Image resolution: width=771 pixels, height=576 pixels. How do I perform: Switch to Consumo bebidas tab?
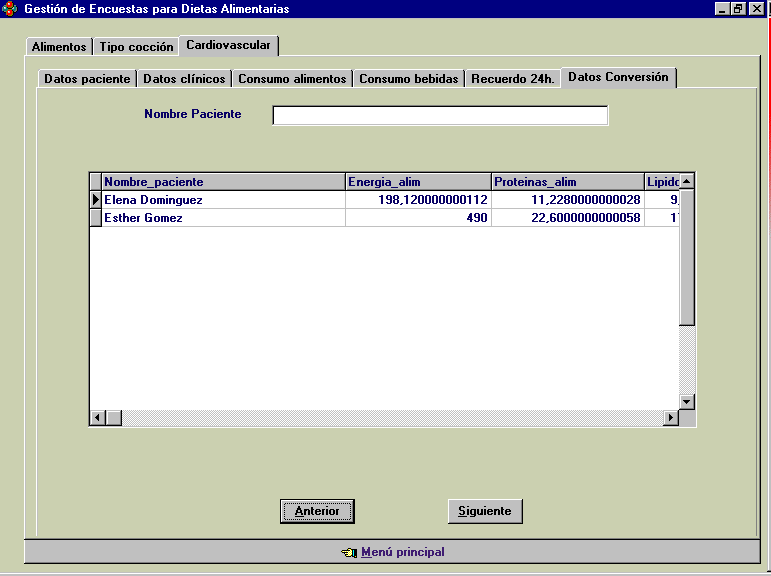point(408,79)
